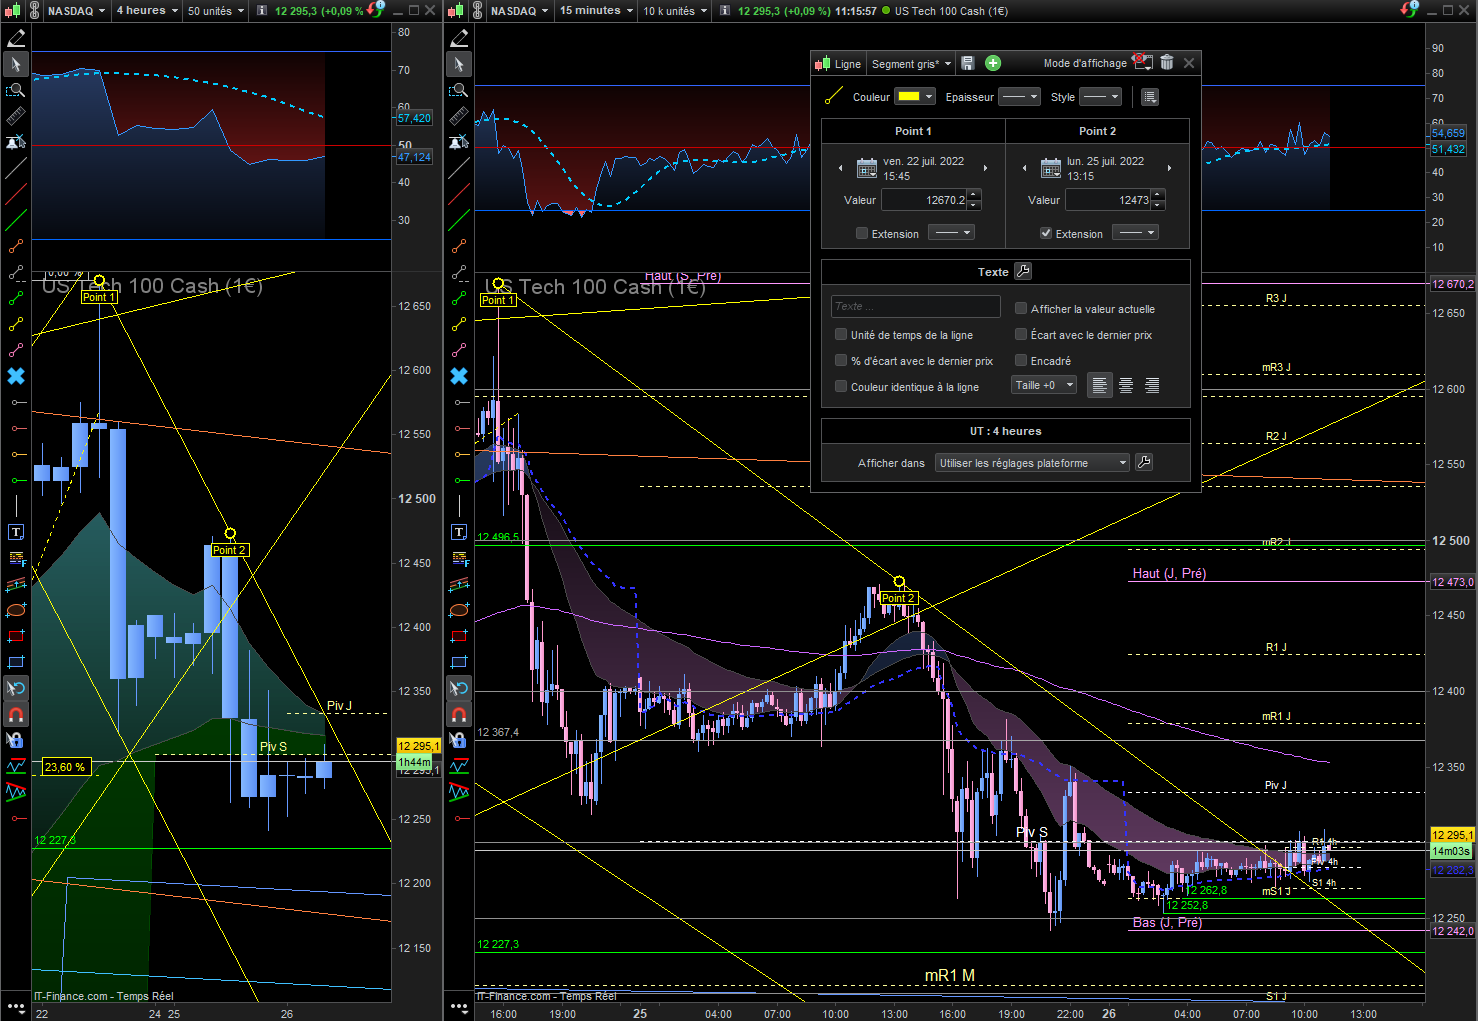
Task: Save the line style with floppy disk icon
Action: coord(967,63)
